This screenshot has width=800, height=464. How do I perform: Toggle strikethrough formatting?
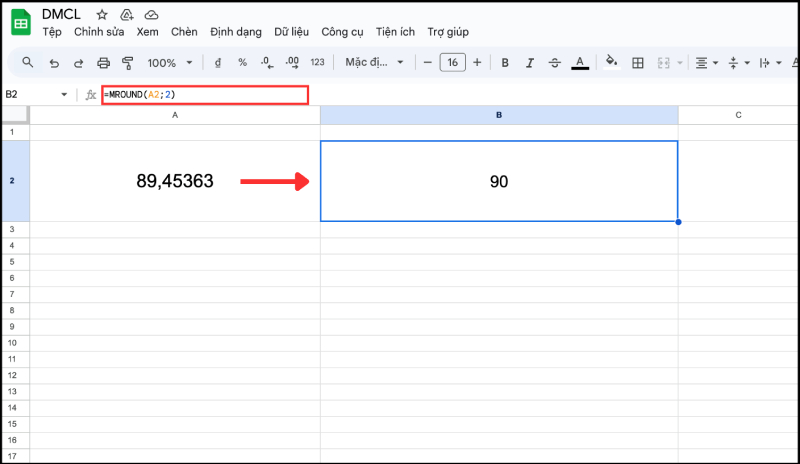(555, 63)
